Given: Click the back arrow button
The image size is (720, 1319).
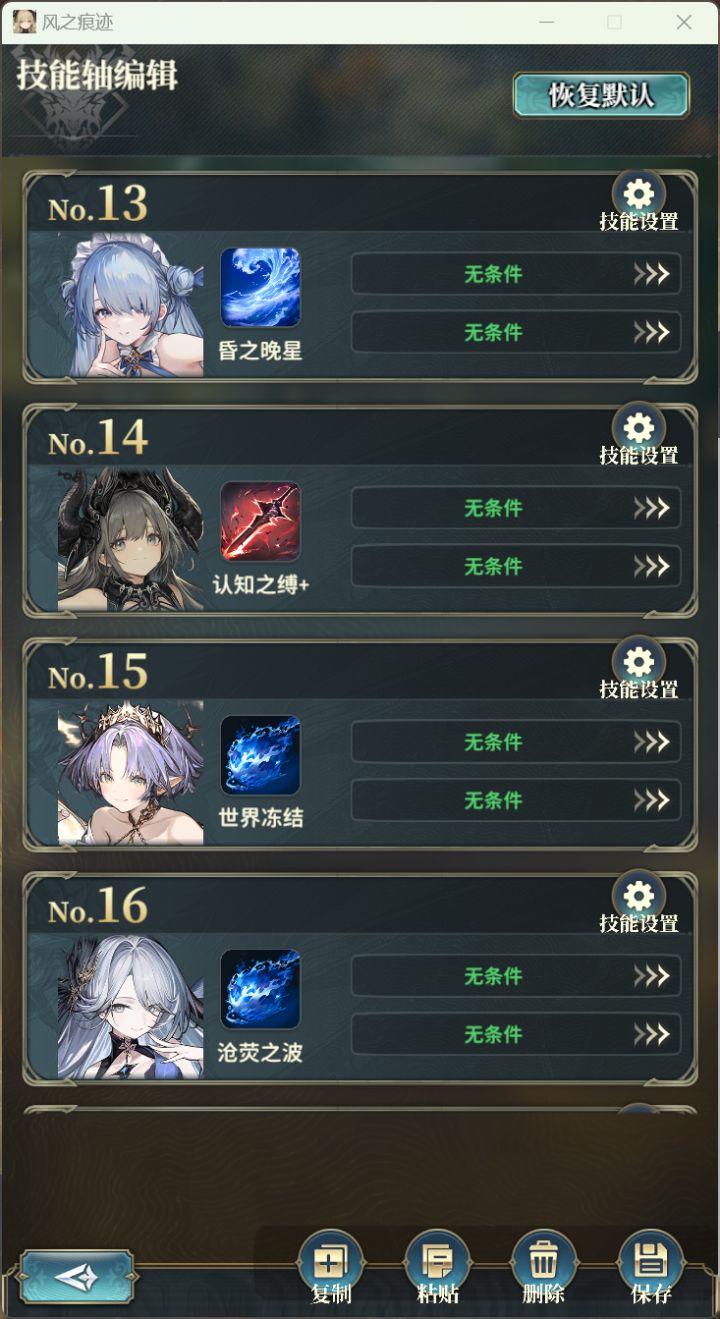Looking at the screenshot, I should pyautogui.click(x=77, y=1276).
